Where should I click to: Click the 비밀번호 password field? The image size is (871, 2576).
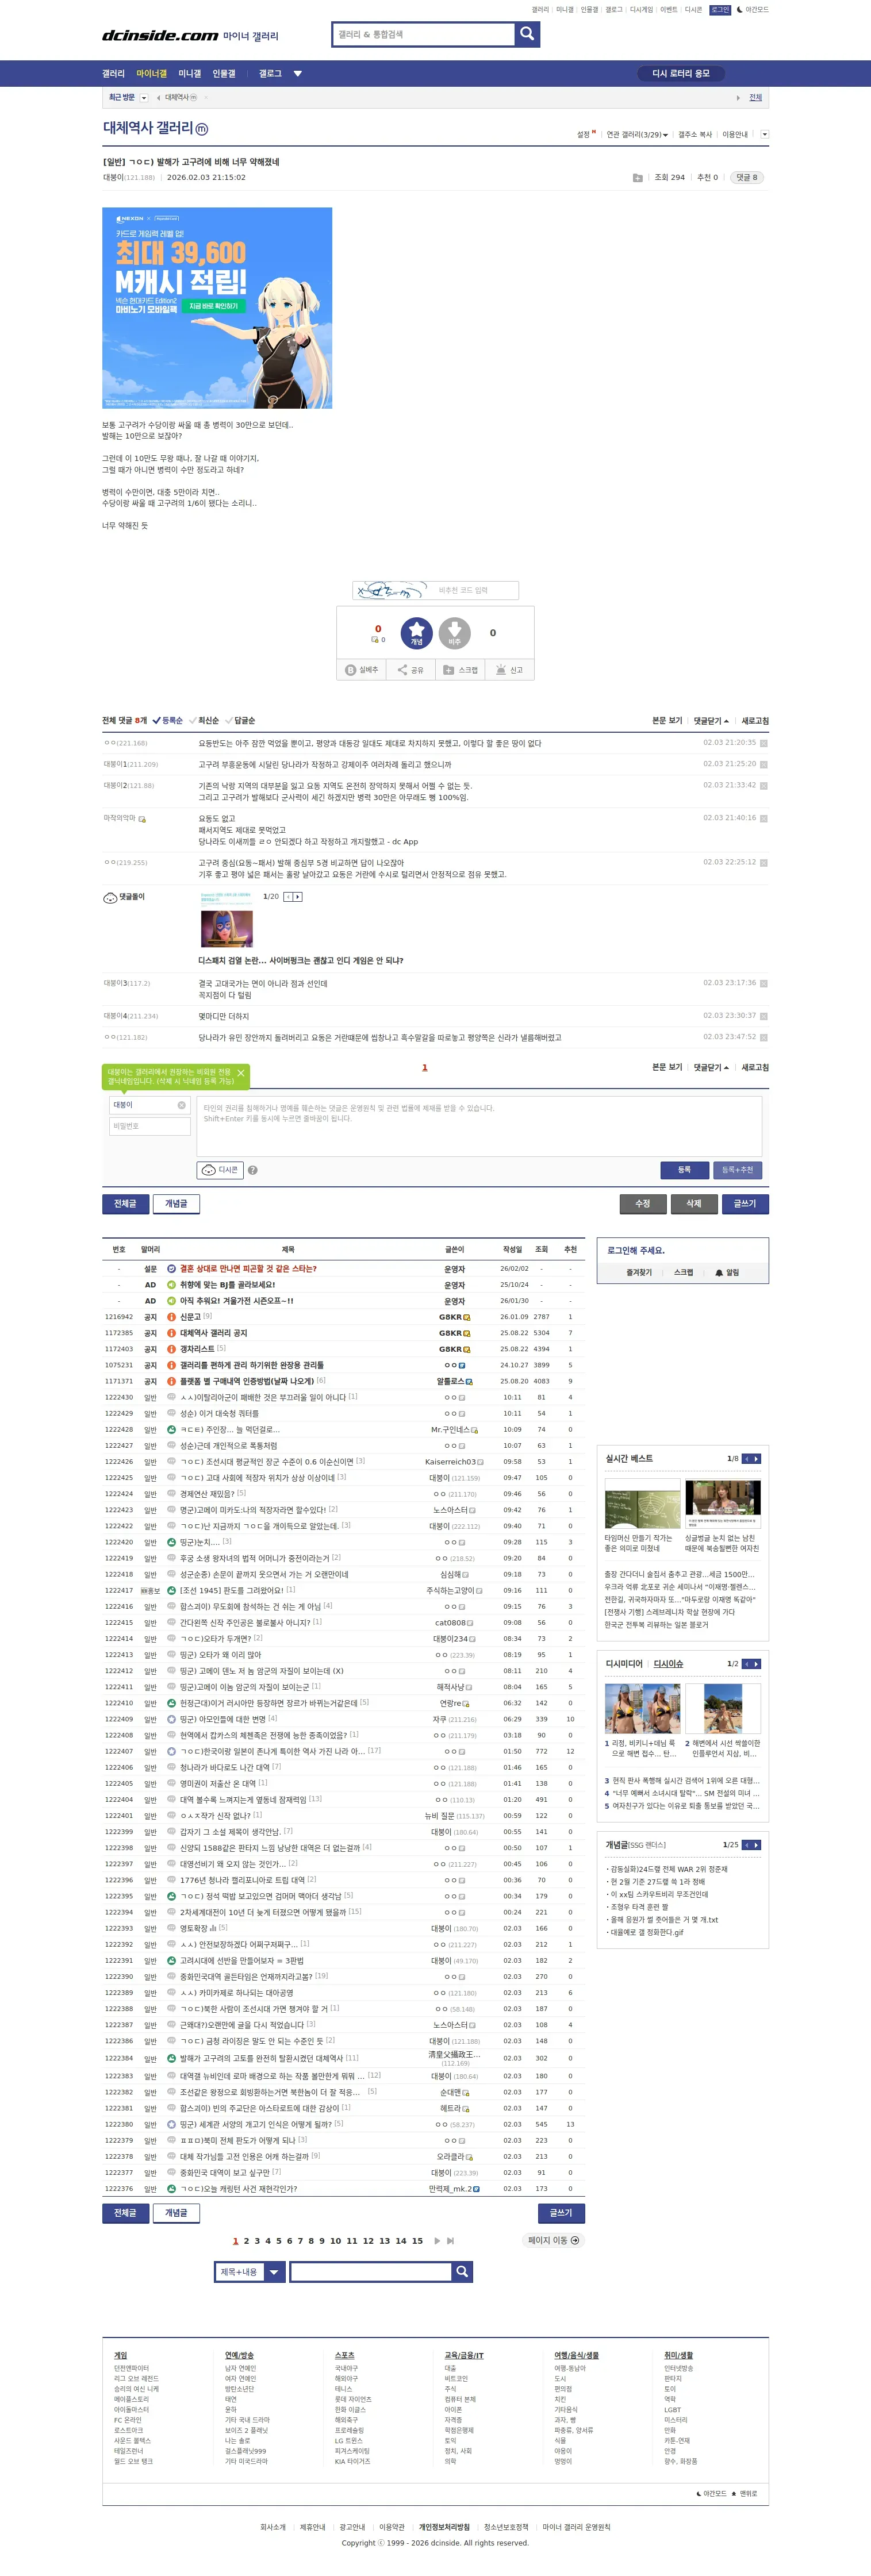tap(150, 1126)
